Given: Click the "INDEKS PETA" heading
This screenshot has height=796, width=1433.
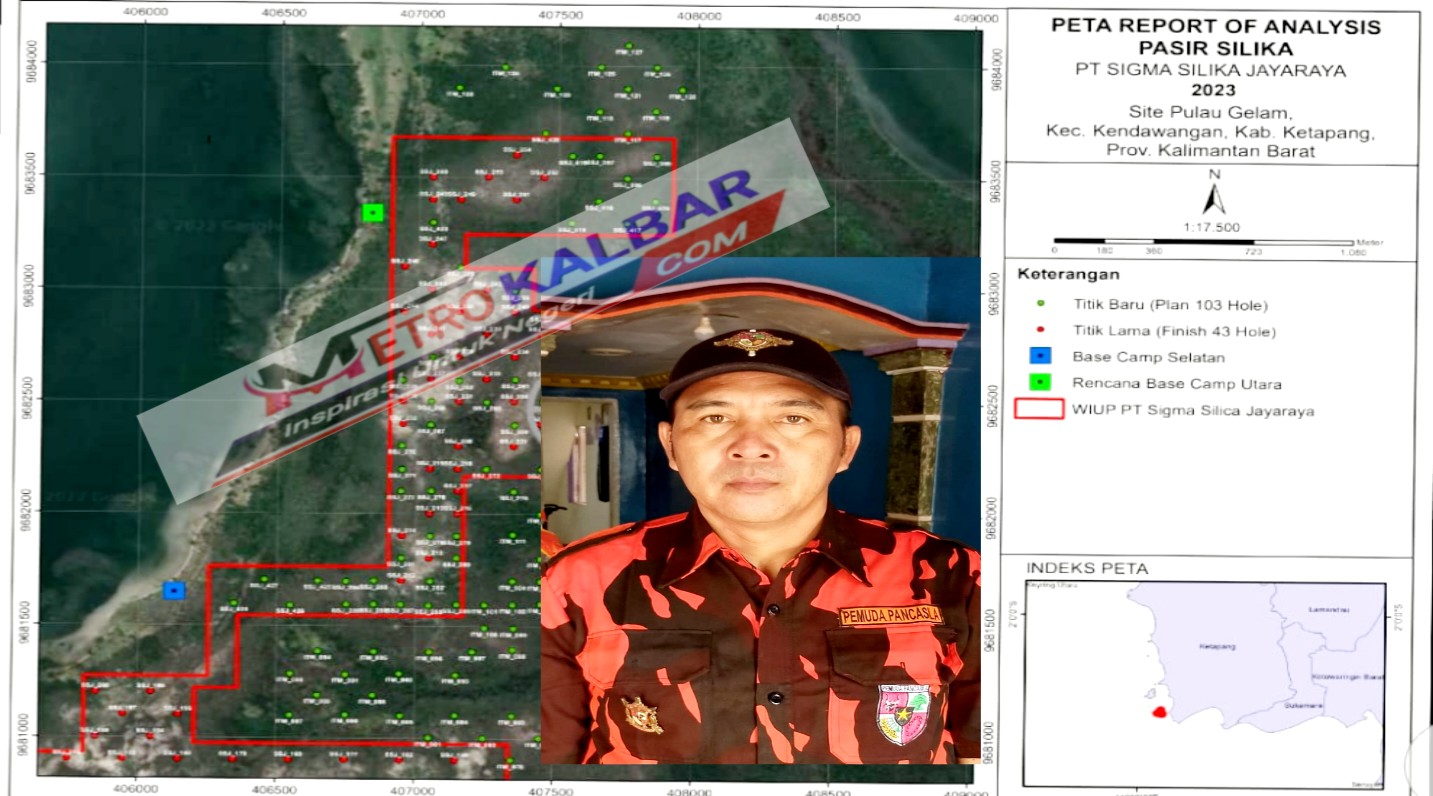Looking at the screenshot, I should (x=1087, y=569).
